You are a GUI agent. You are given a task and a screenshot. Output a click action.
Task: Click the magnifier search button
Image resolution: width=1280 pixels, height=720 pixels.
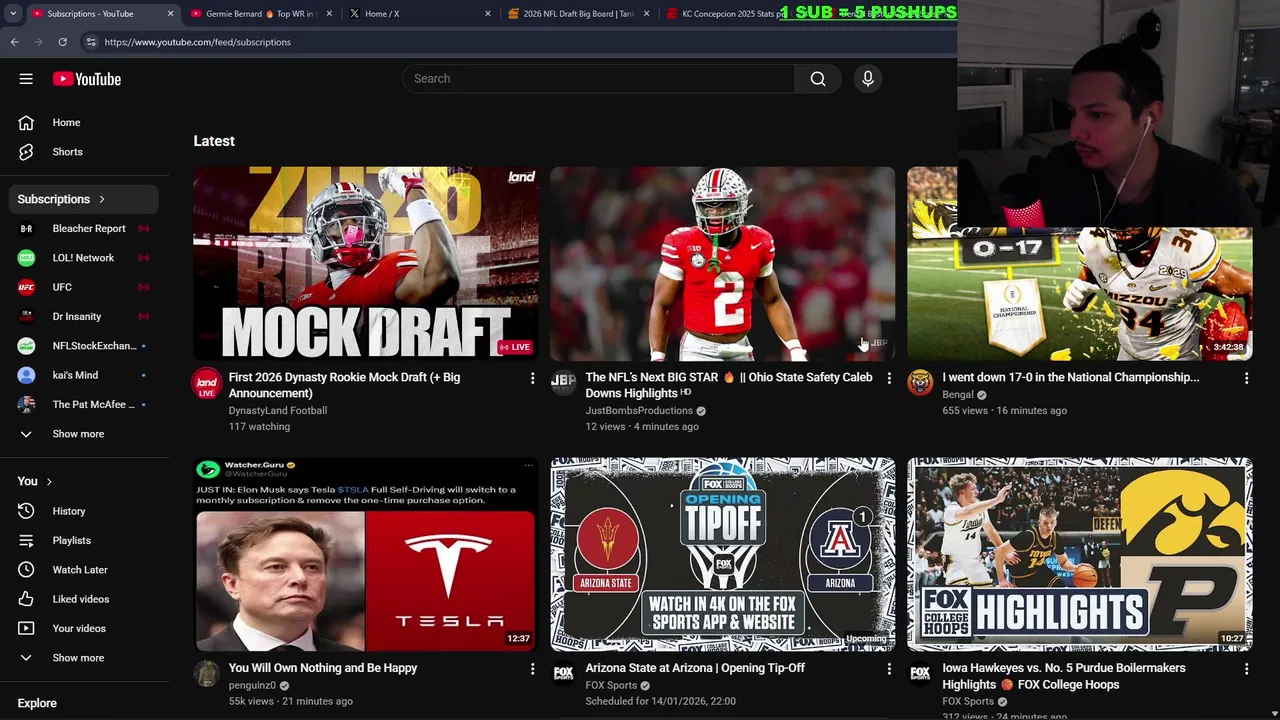[818, 79]
